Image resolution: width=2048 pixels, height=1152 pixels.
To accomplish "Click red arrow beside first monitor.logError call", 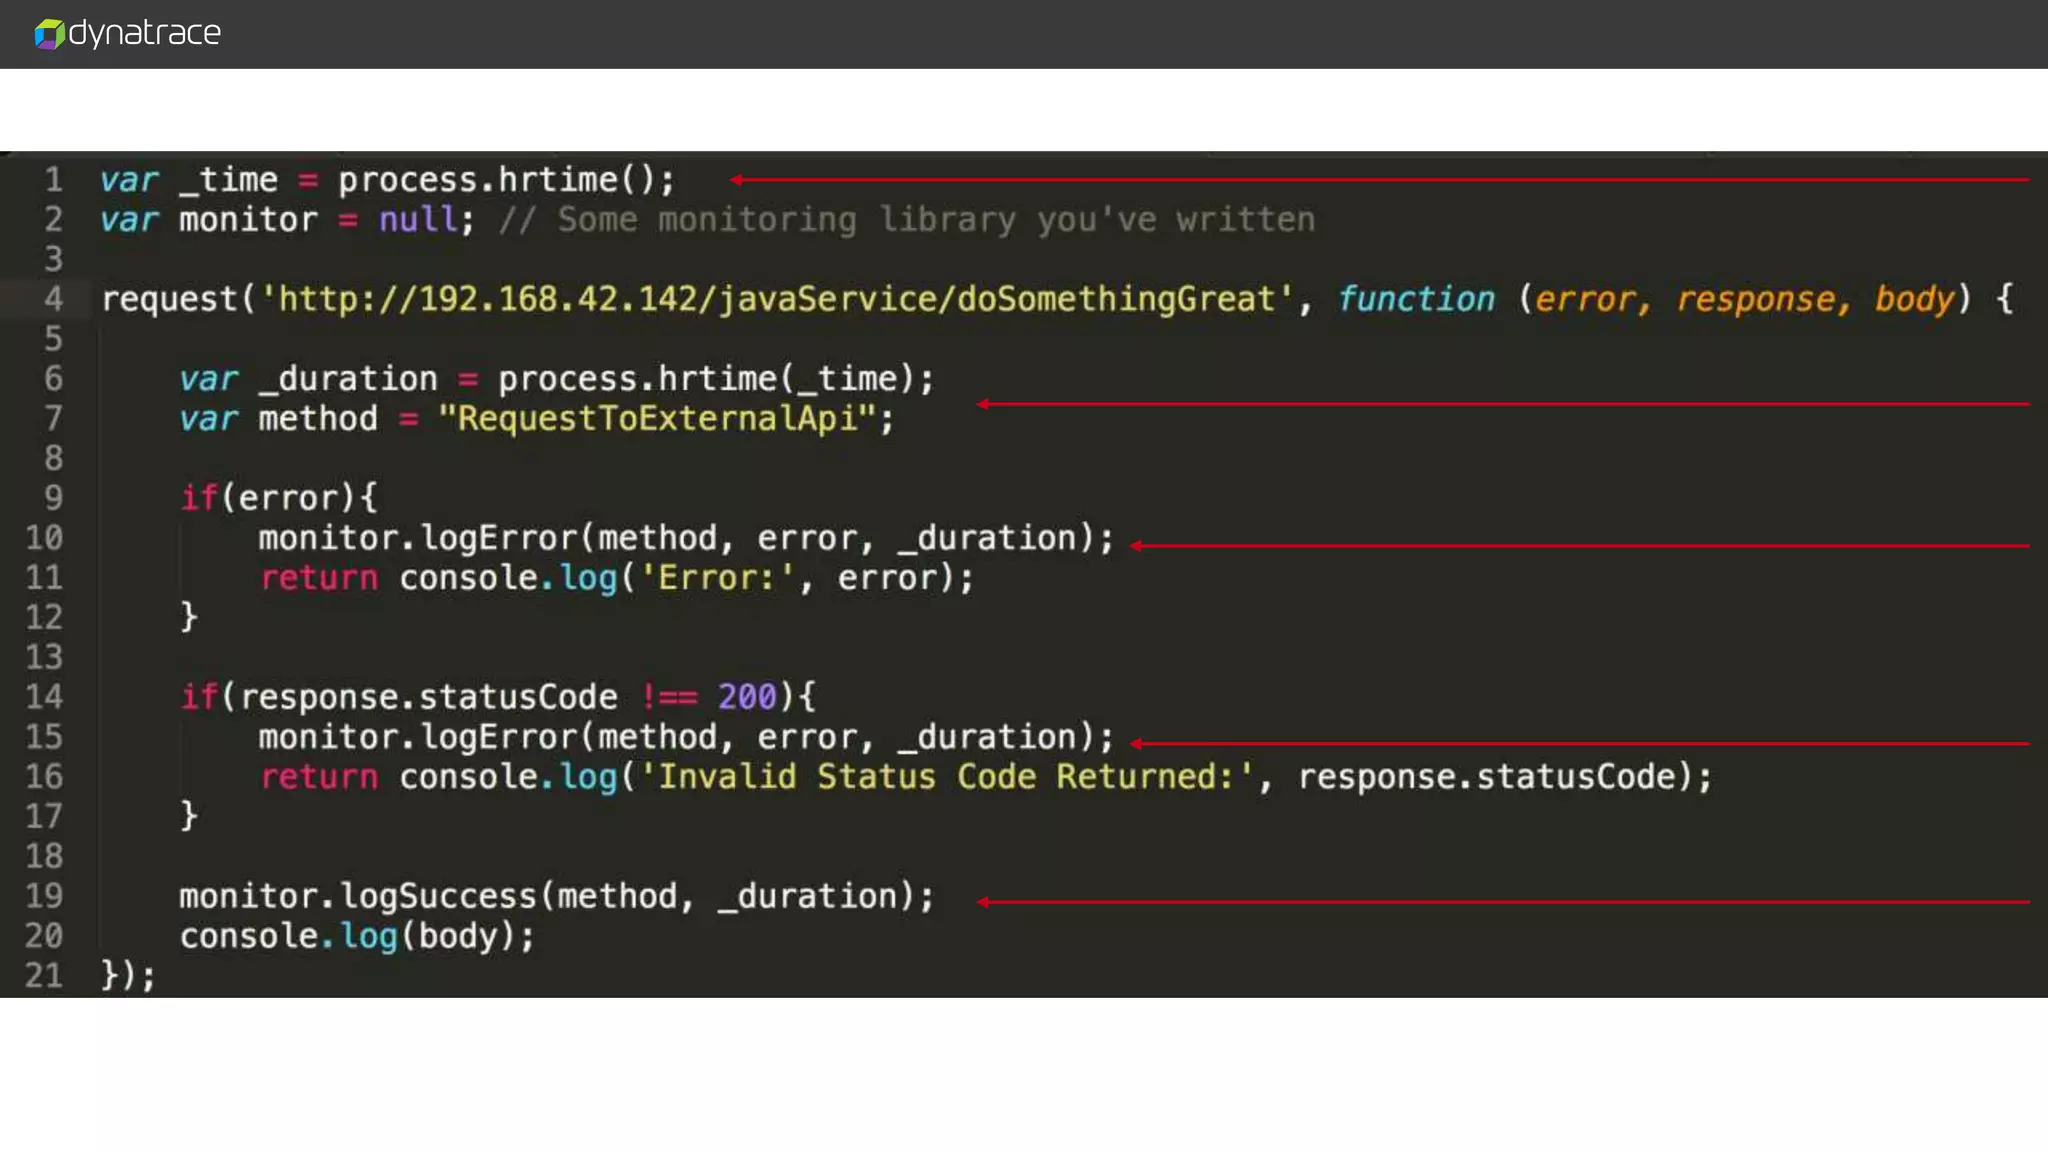I will (1578, 546).
